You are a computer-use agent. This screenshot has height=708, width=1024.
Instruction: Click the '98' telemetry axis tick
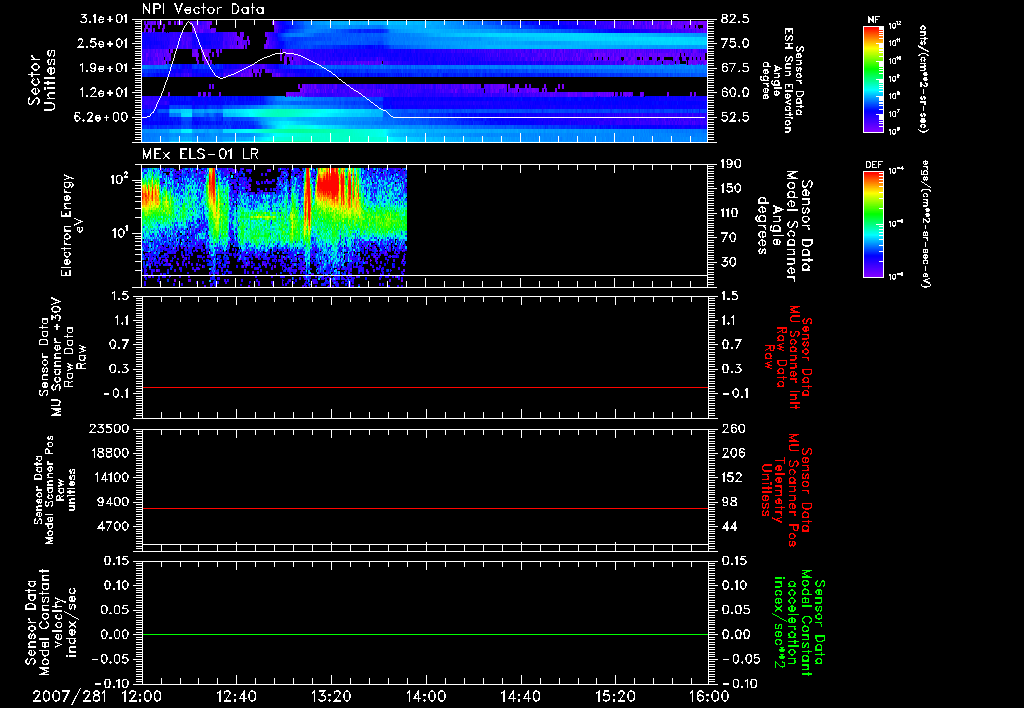click(729, 502)
